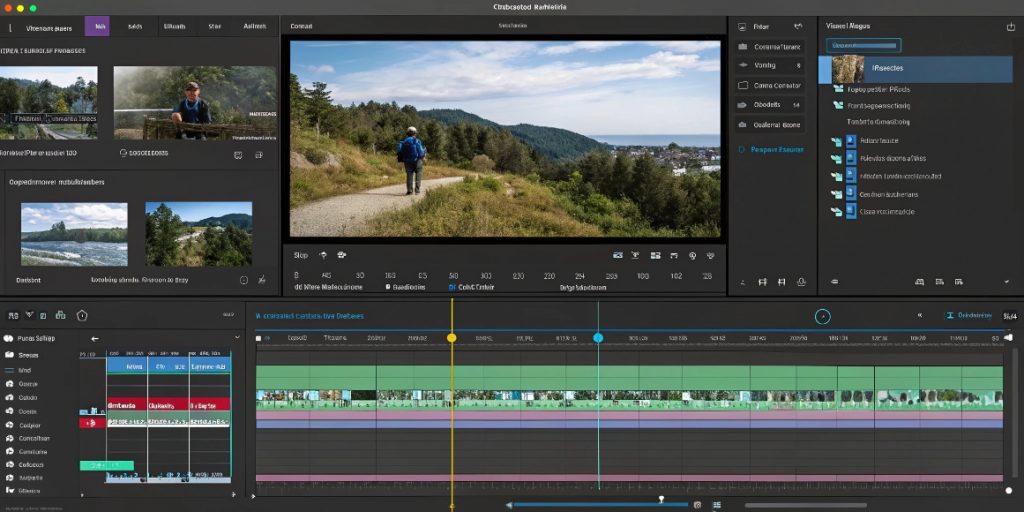Click circle icon under lower thumbnails row
Screen dimensions: 1024x512
[244, 280]
